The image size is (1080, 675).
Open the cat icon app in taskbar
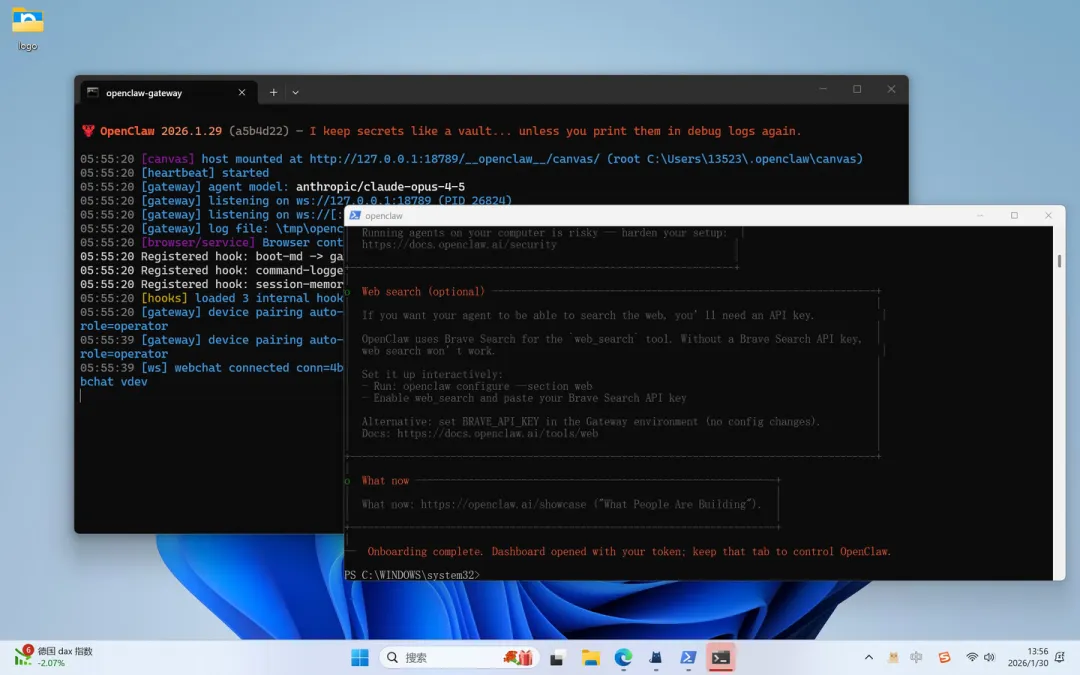(x=656, y=658)
